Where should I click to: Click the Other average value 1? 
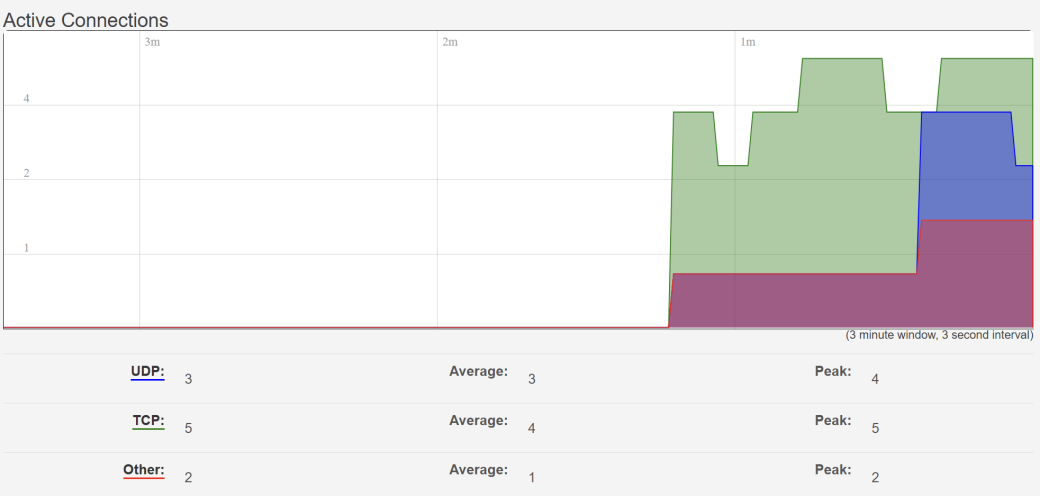531,477
